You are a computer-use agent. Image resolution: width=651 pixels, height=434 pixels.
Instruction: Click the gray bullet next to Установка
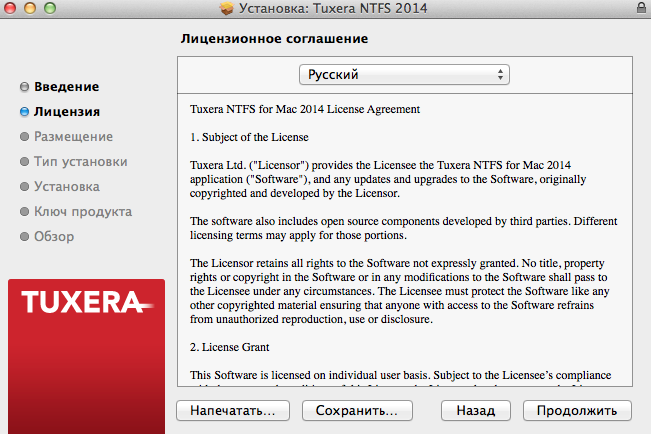[24, 186]
